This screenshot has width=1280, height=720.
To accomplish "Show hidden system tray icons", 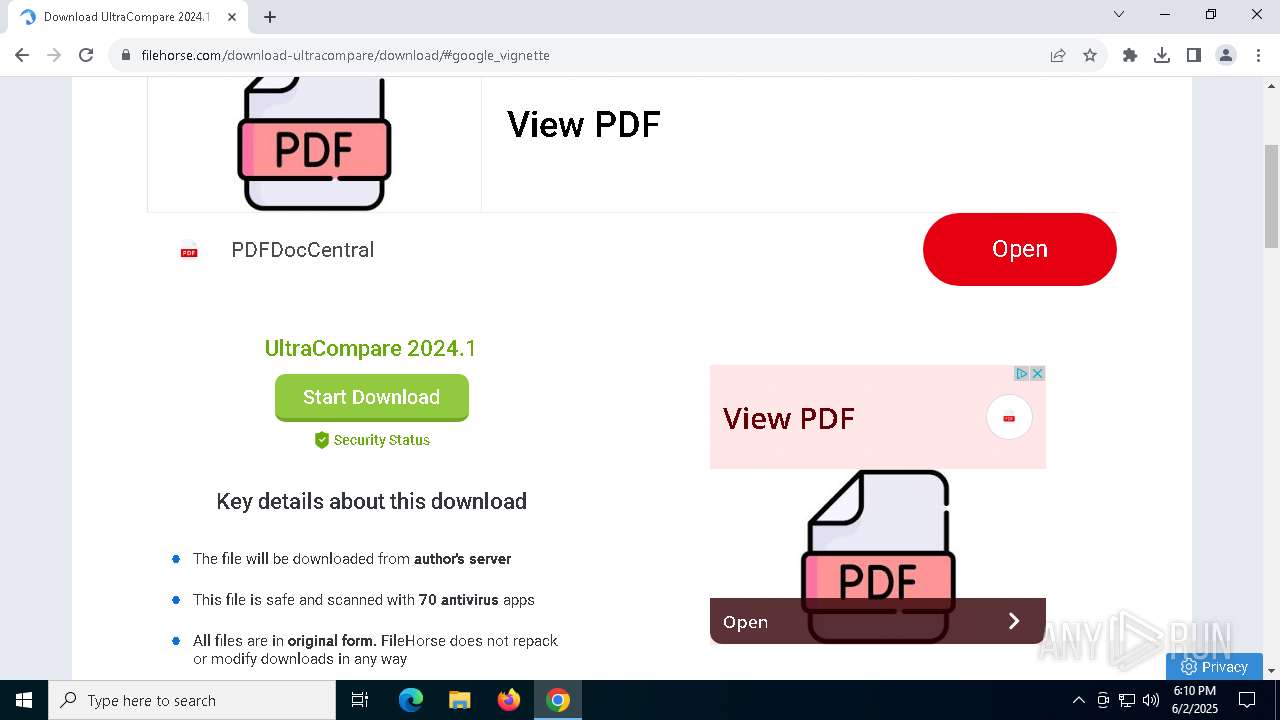I will (1078, 700).
